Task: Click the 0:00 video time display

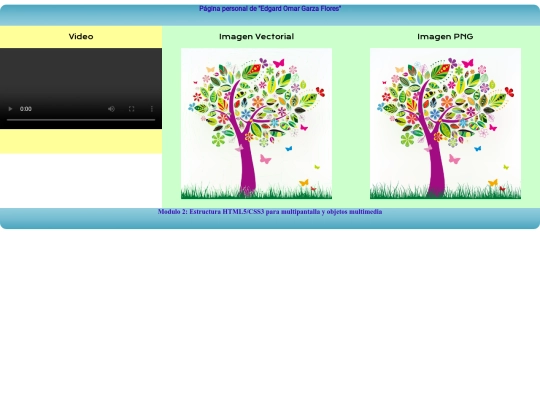Action: [26, 109]
